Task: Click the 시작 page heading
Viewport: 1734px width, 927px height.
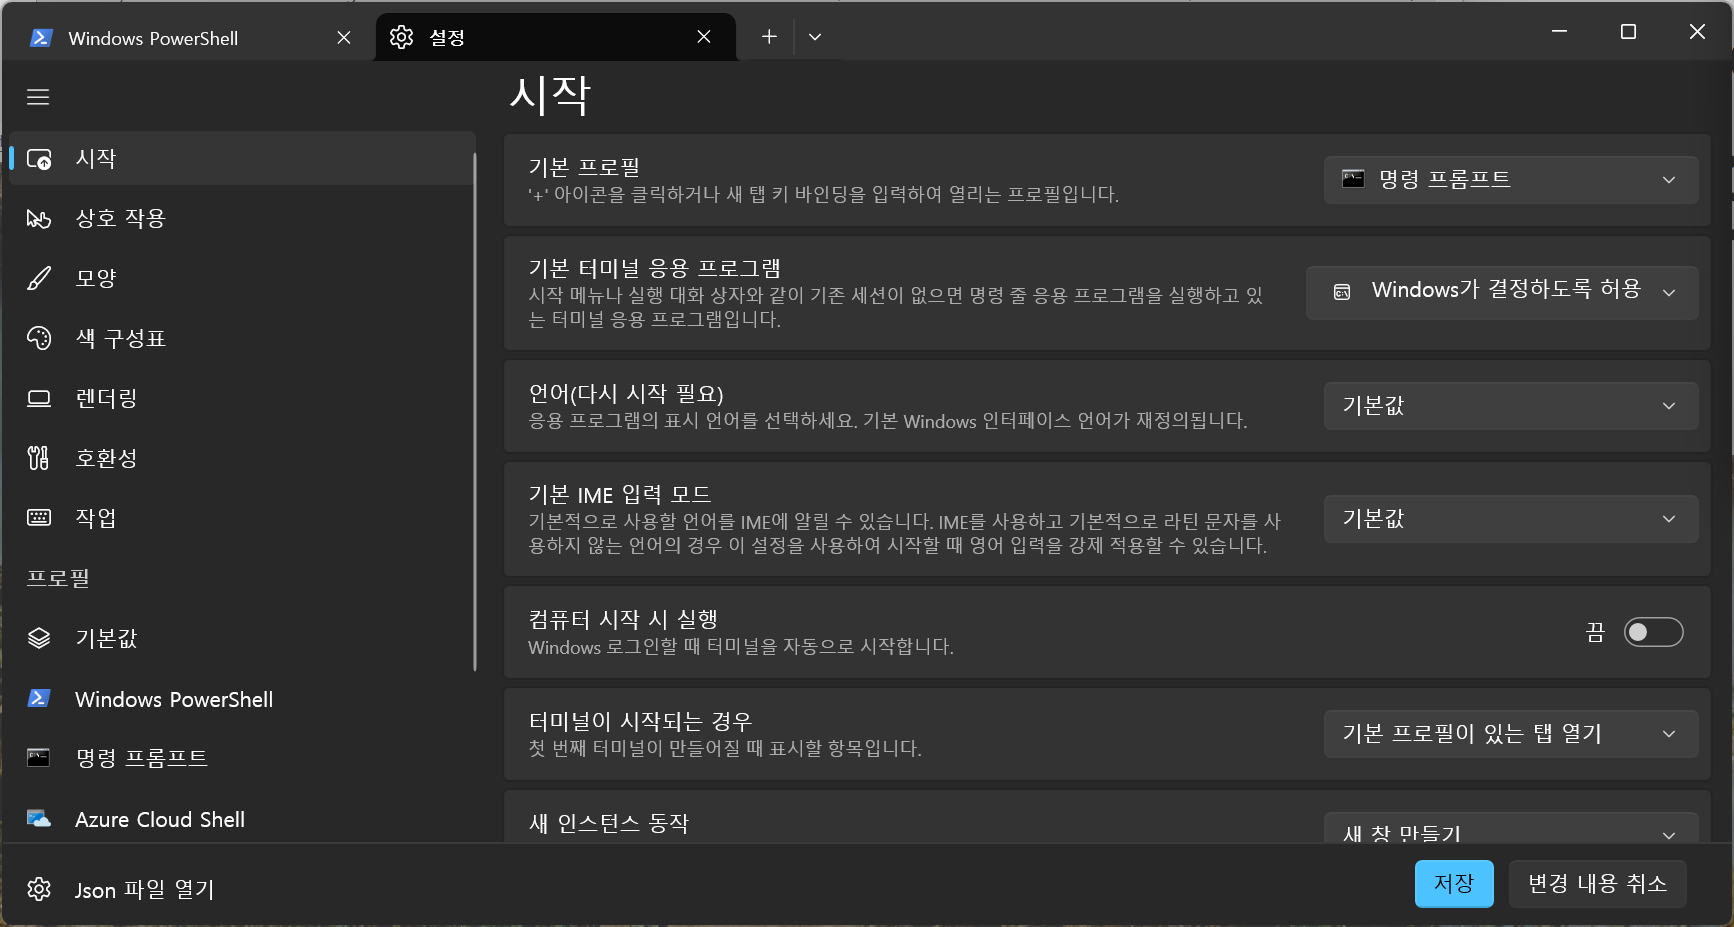Action: (550, 95)
